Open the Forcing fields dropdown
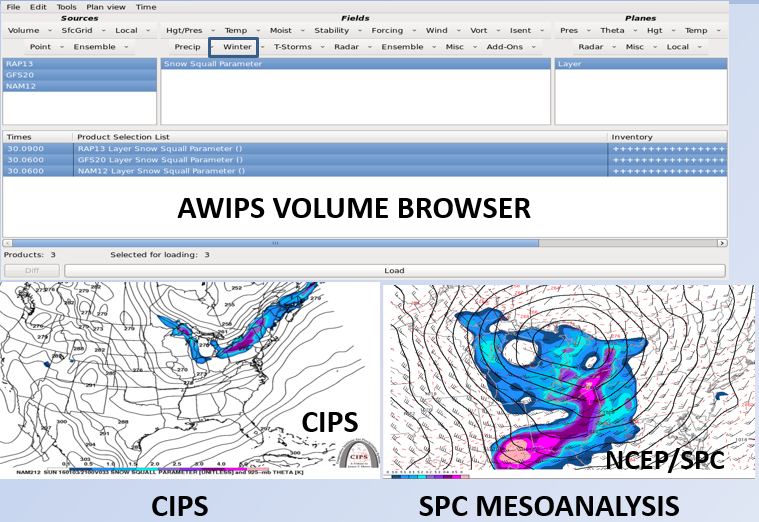The image size is (759, 522). tap(393, 31)
